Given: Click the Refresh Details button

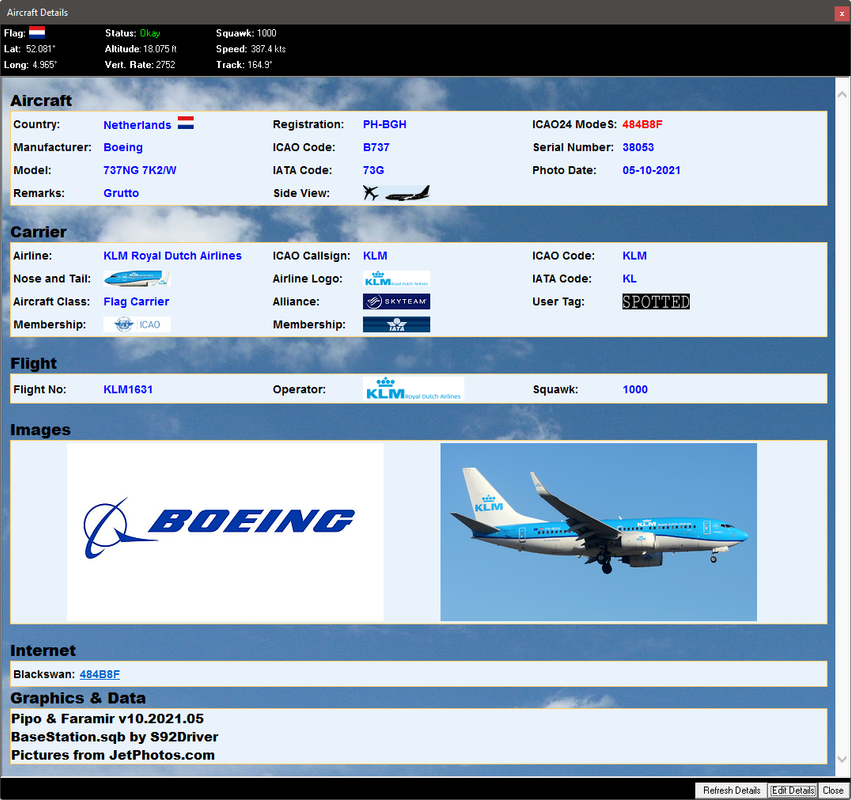Looking at the screenshot, I should click(732, 790).
